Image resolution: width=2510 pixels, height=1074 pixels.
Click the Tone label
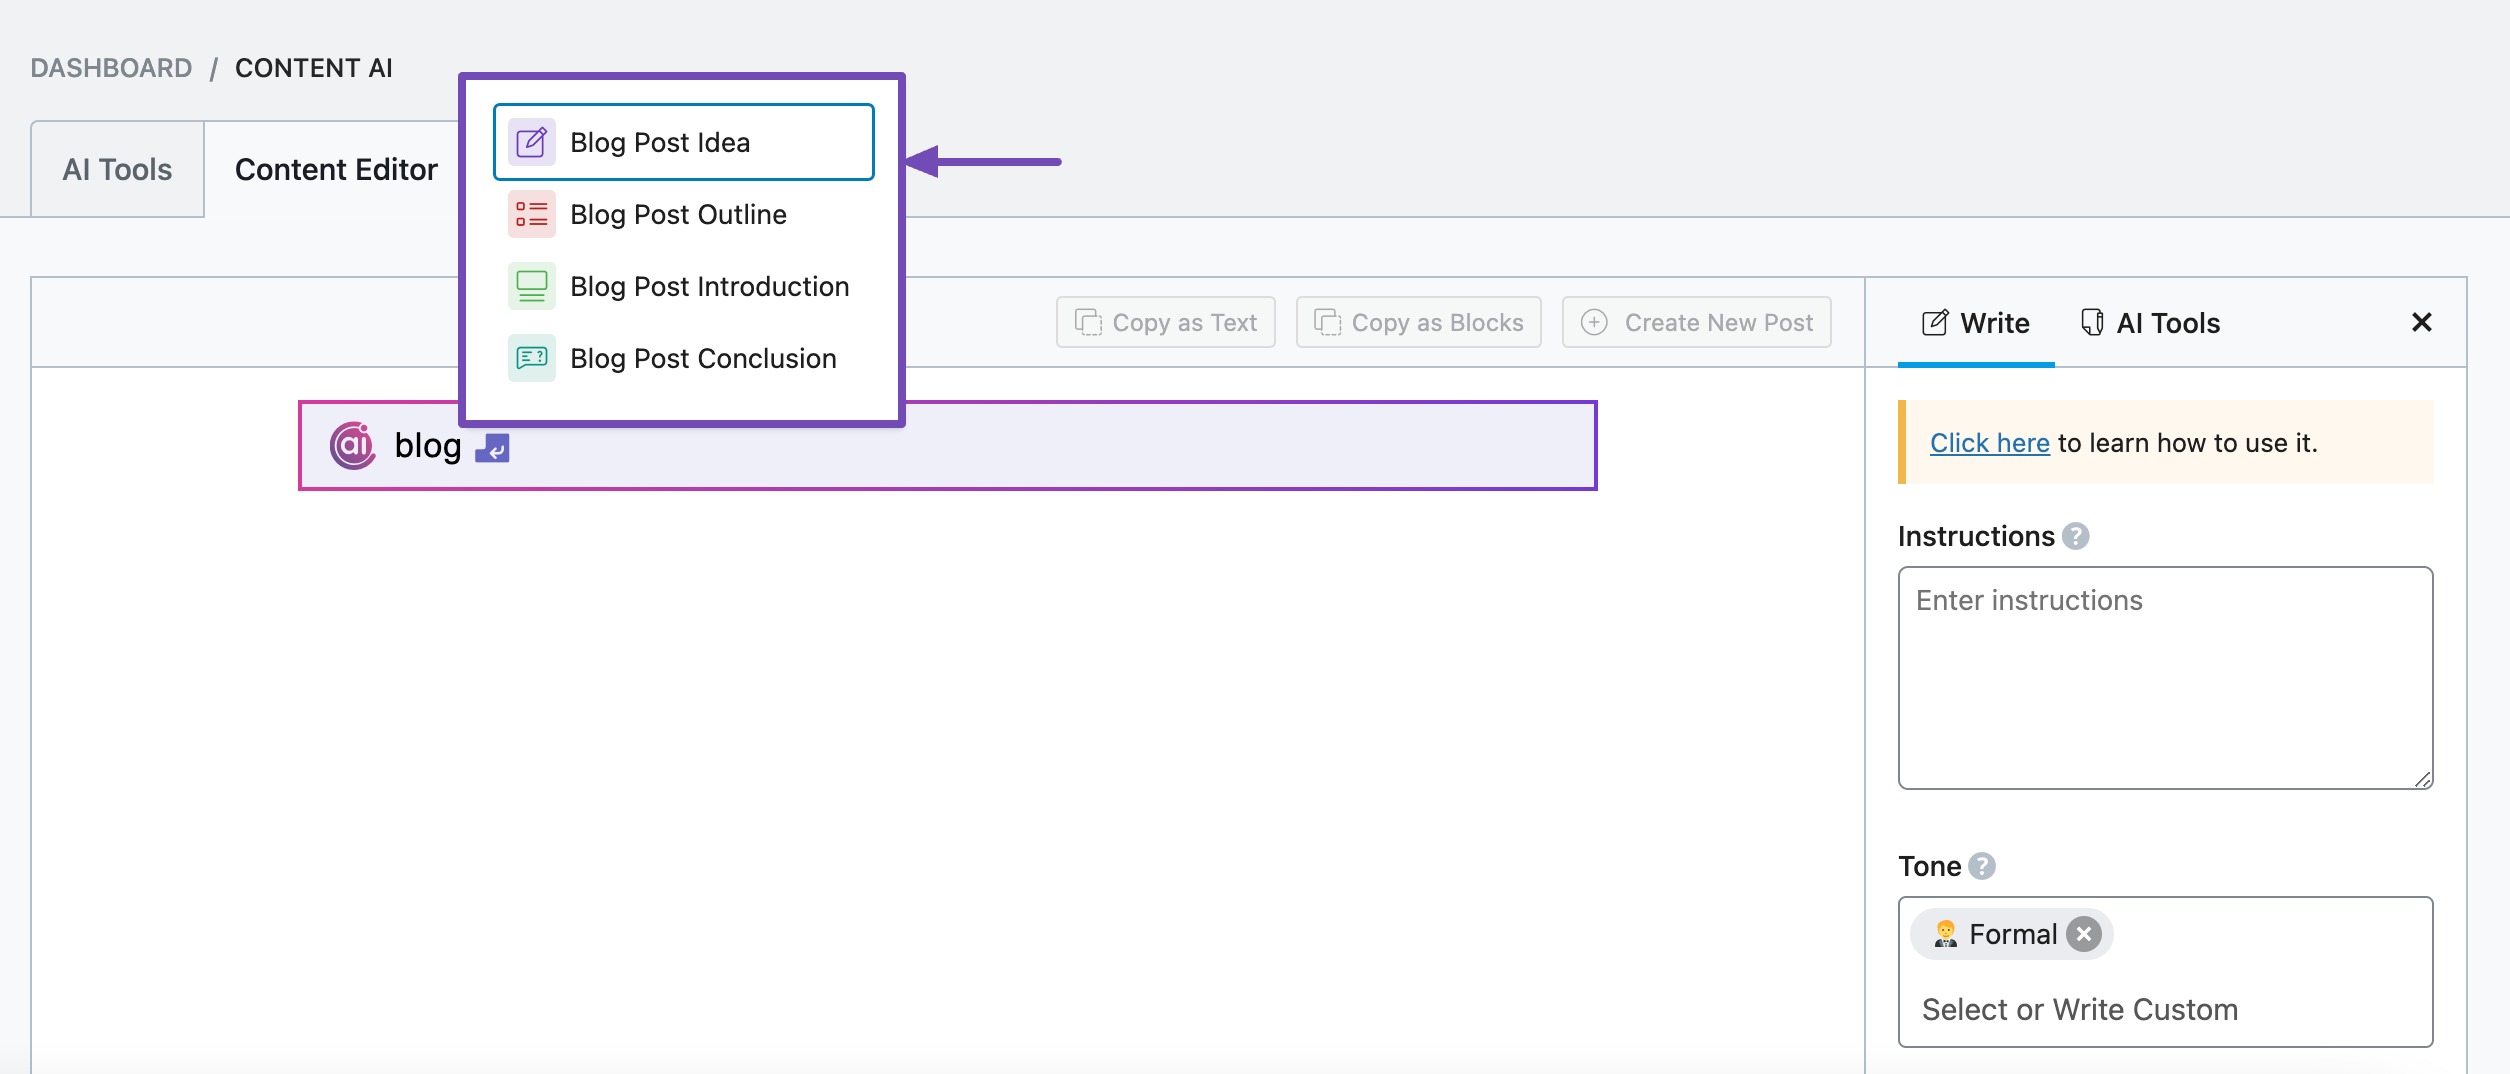click(x=1929, y=866)
